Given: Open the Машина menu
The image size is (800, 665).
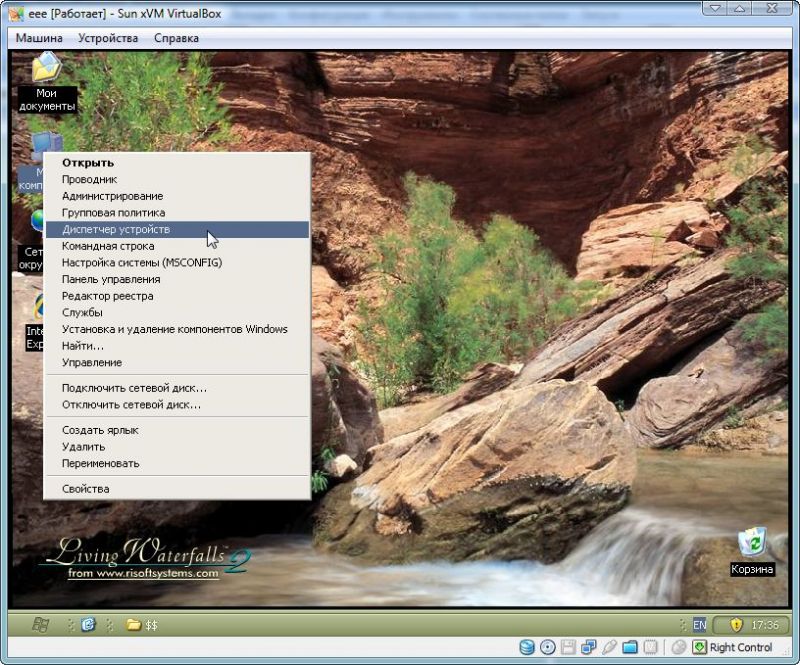Looking at the screenshot, I should click(39, 38).
